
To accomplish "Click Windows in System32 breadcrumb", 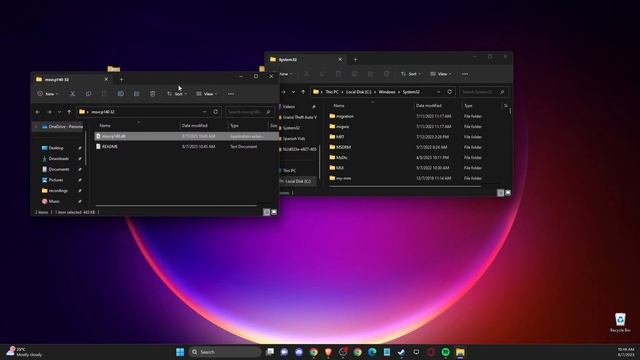I will coord(387,92).
